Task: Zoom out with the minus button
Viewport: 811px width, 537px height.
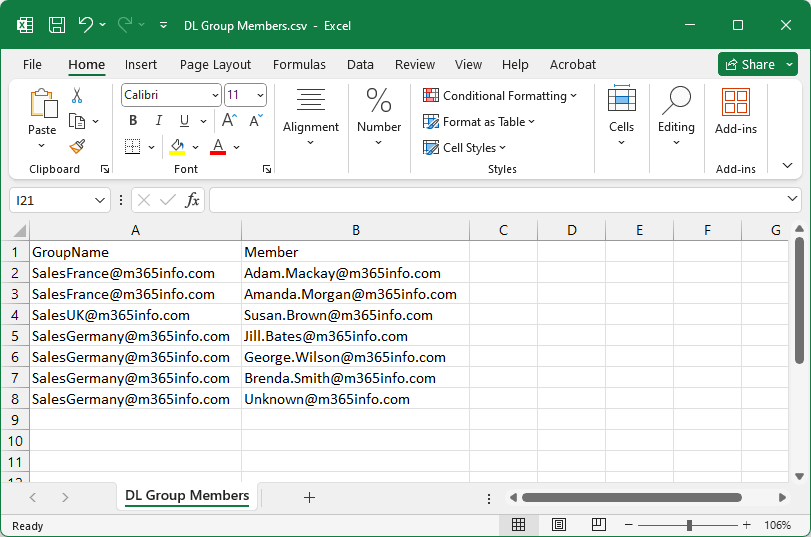Action: [x=628, y=525]
